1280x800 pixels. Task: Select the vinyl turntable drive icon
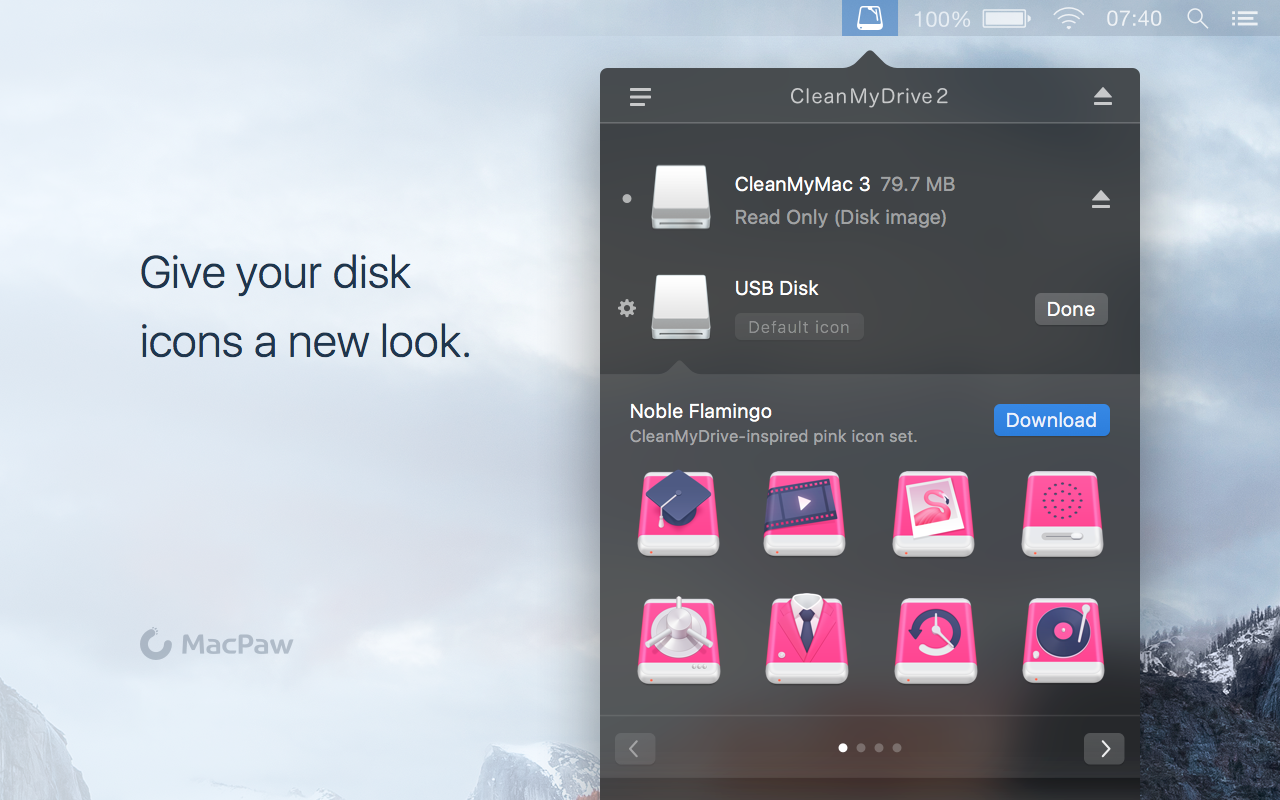[1063, 640]
